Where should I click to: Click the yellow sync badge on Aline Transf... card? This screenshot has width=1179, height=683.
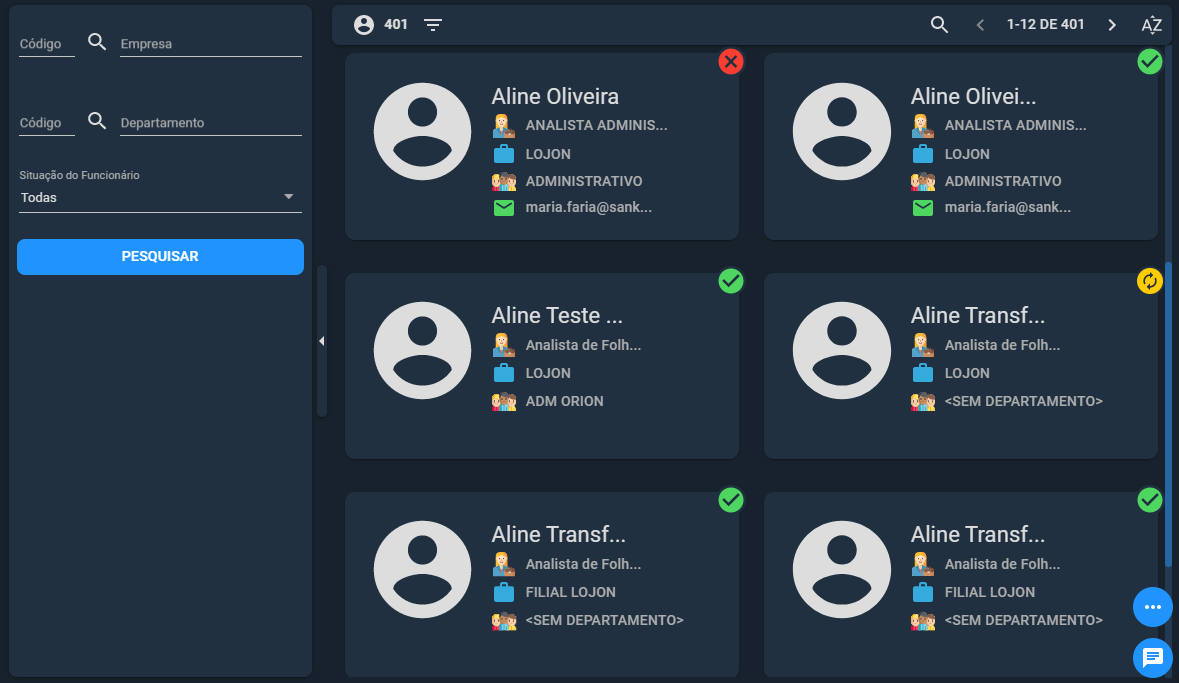tap(1150, 281)
